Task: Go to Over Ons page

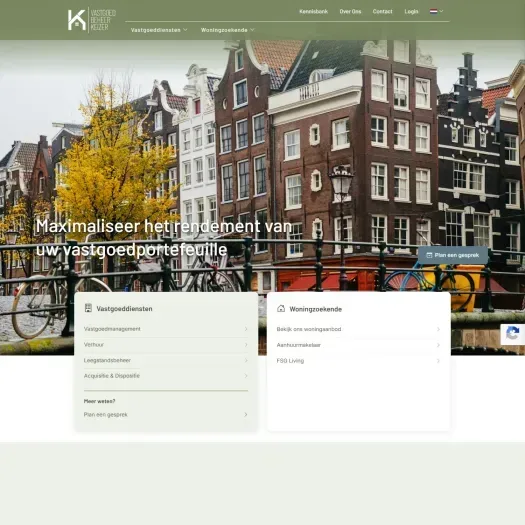Action: (350, 11)
